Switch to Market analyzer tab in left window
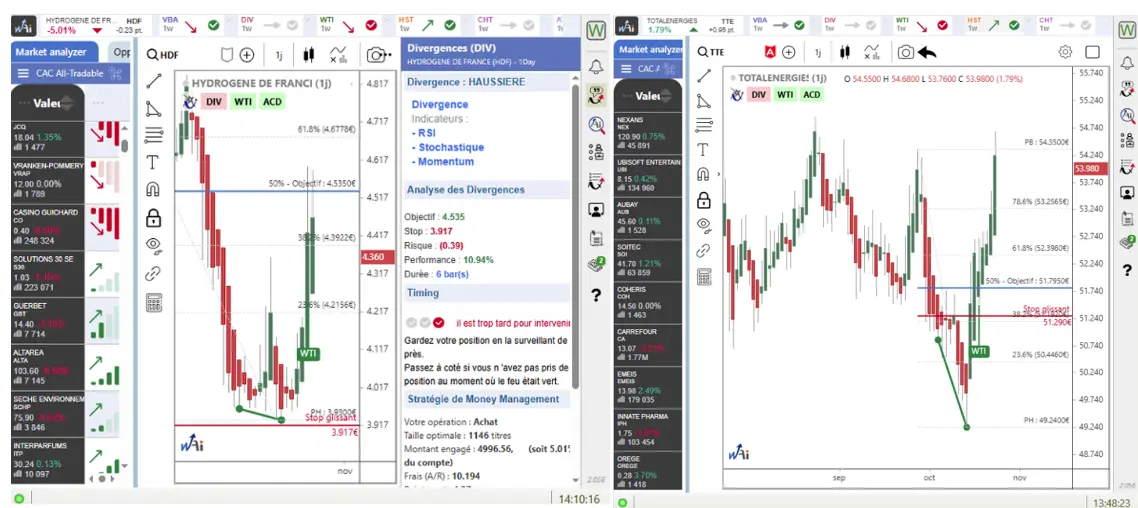This screenshot has width=1138, height=508. pyautogui.click(x=54, y=52)
